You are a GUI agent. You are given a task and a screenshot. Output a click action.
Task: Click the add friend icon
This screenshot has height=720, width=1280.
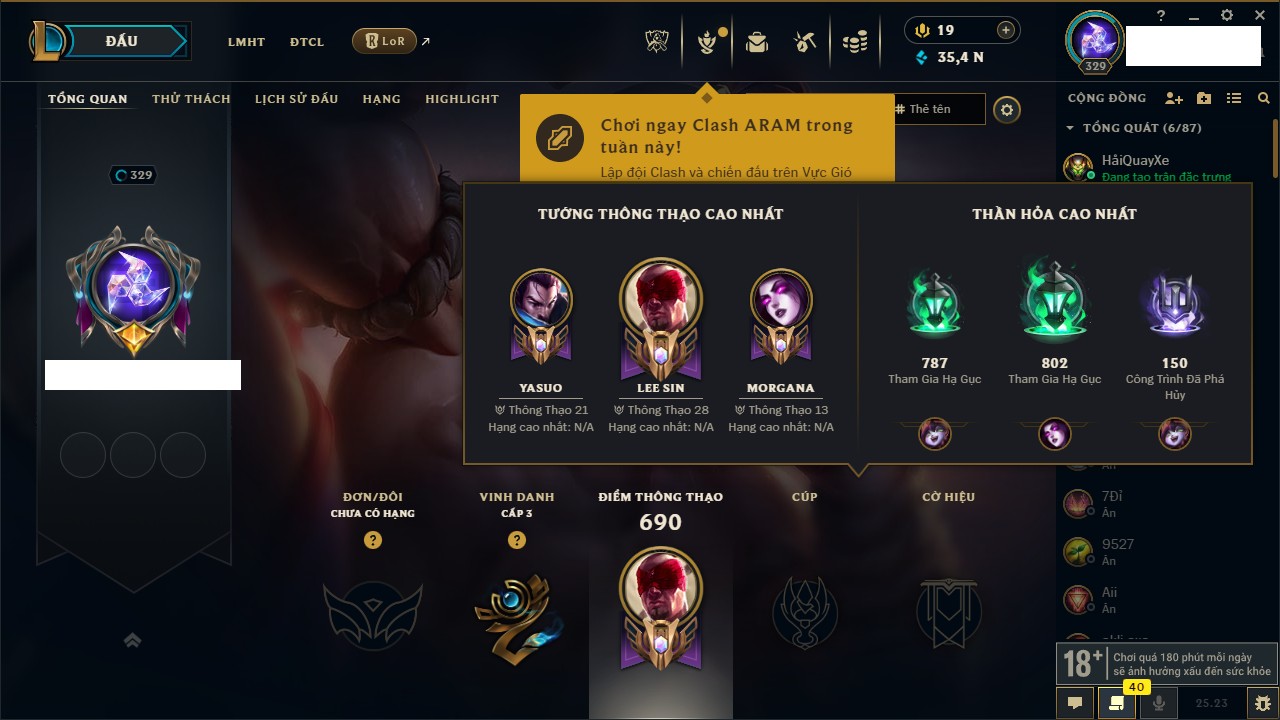click(1174, 98)
